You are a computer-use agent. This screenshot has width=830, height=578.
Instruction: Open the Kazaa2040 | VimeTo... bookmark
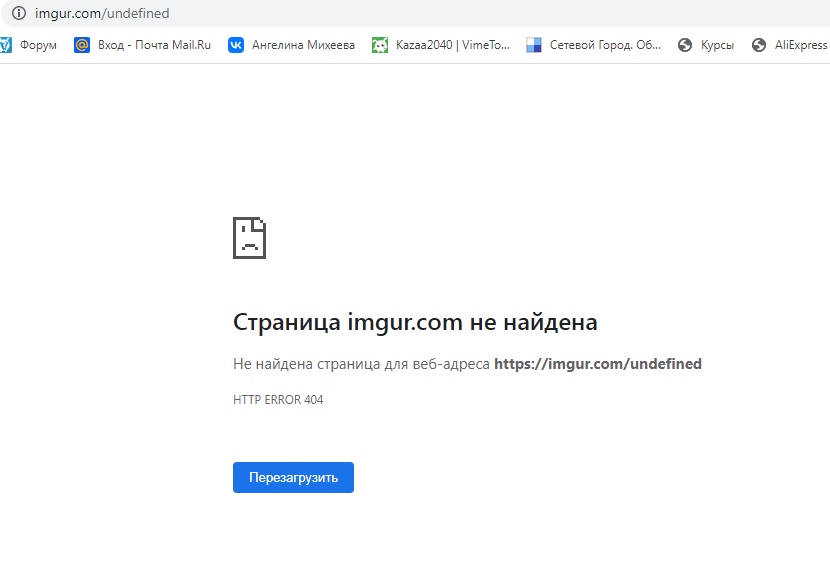pos(453,45)
